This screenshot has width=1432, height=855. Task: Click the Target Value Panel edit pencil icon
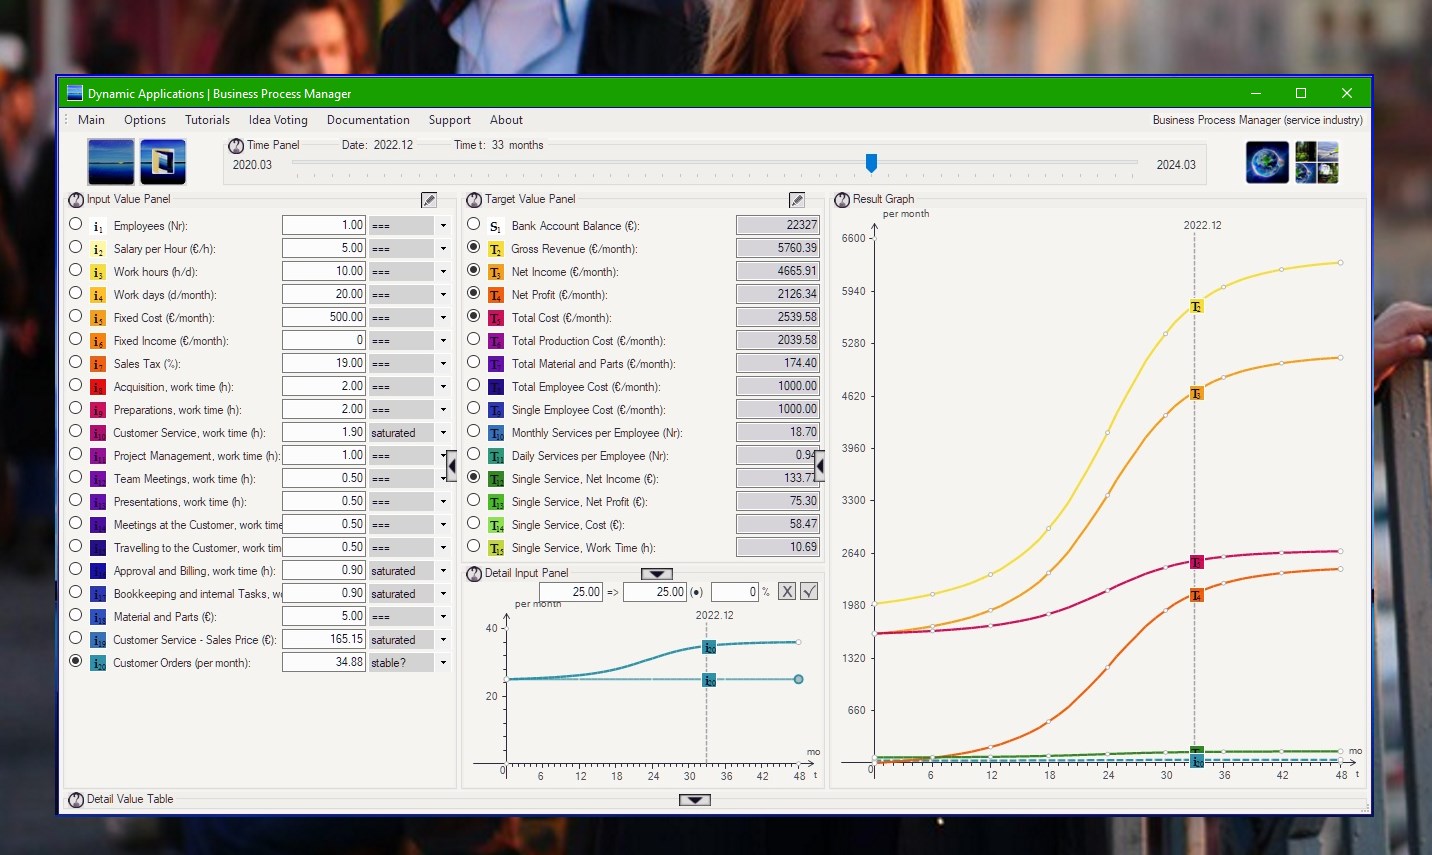[x=797, y=200]
